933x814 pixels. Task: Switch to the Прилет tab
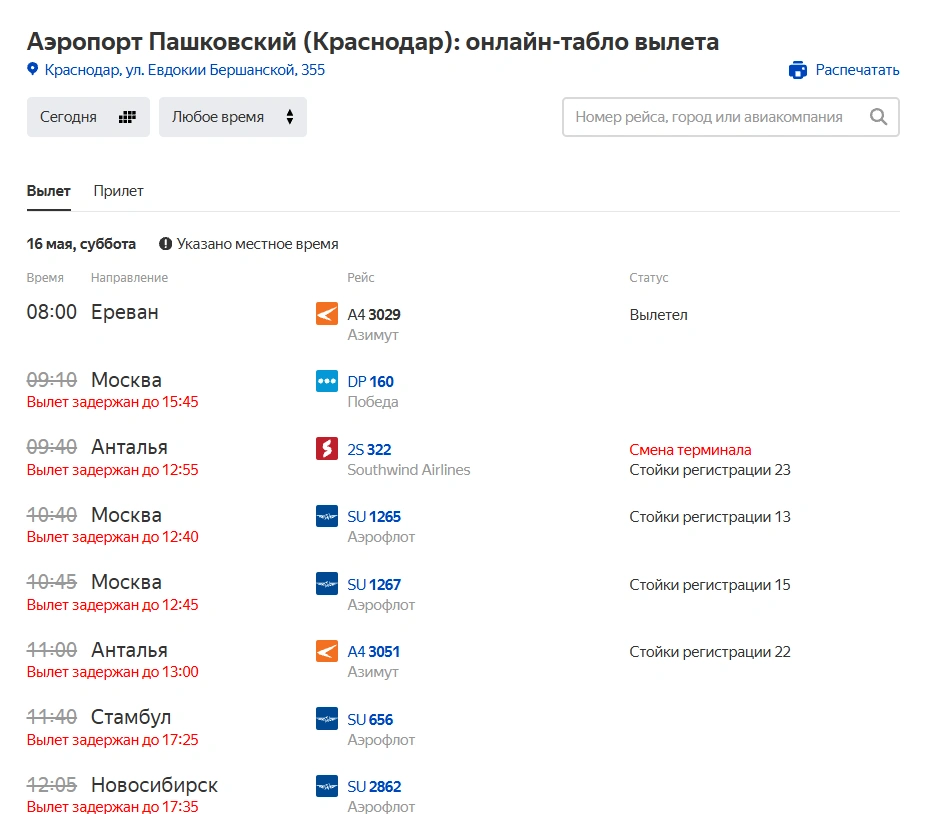click(118, 191)
